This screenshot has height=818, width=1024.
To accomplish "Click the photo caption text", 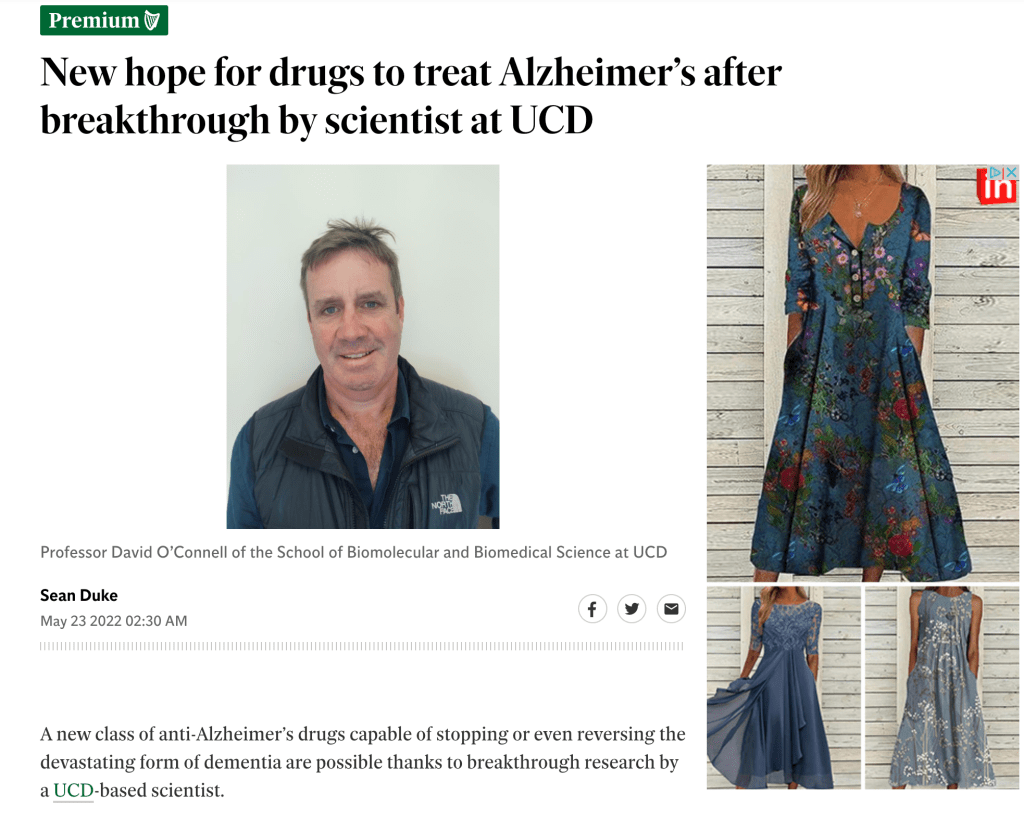I will point(353,552).
